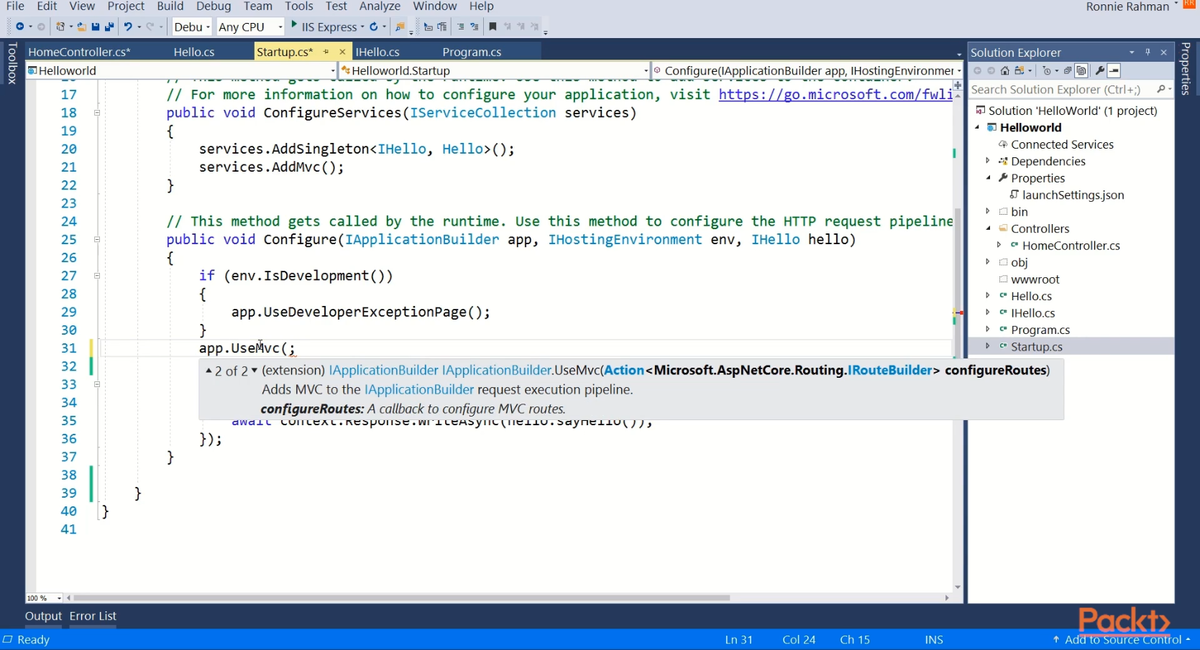
Task: Click the Bookmark toolbar icon
Action: (493, 27)
